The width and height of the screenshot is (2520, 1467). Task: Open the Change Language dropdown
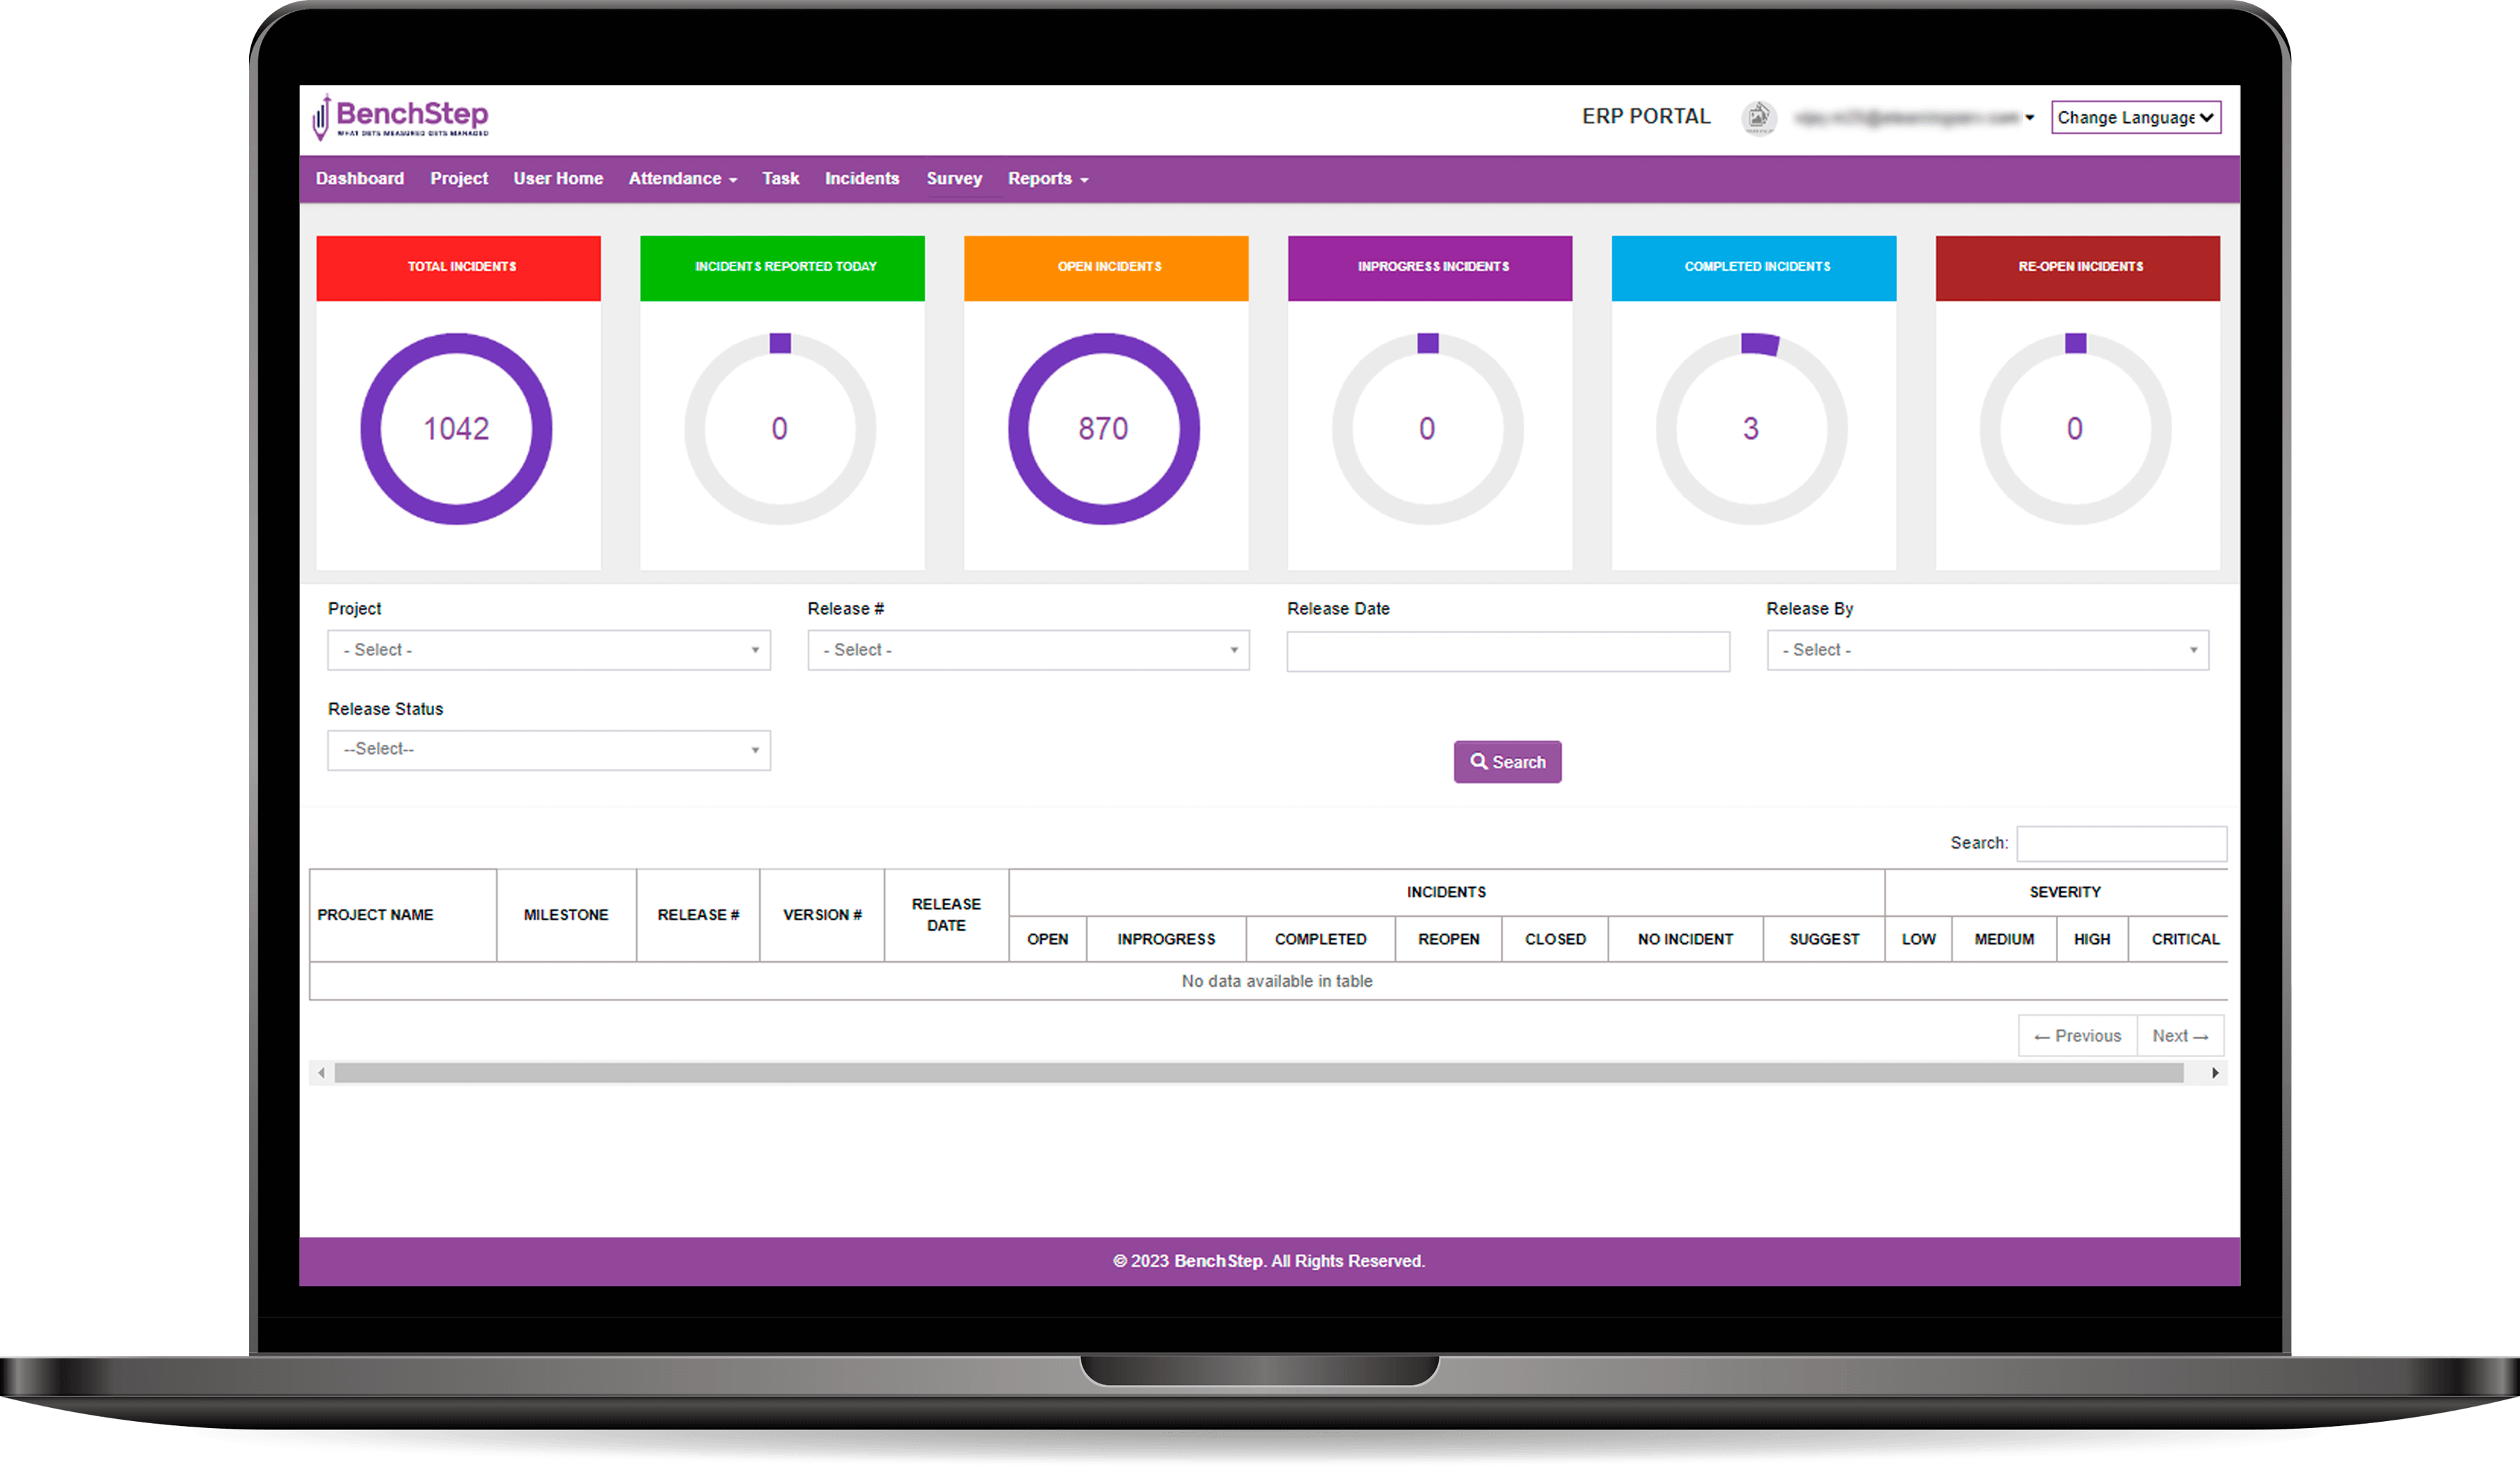pyautogui.click(x=2136, y=117)
